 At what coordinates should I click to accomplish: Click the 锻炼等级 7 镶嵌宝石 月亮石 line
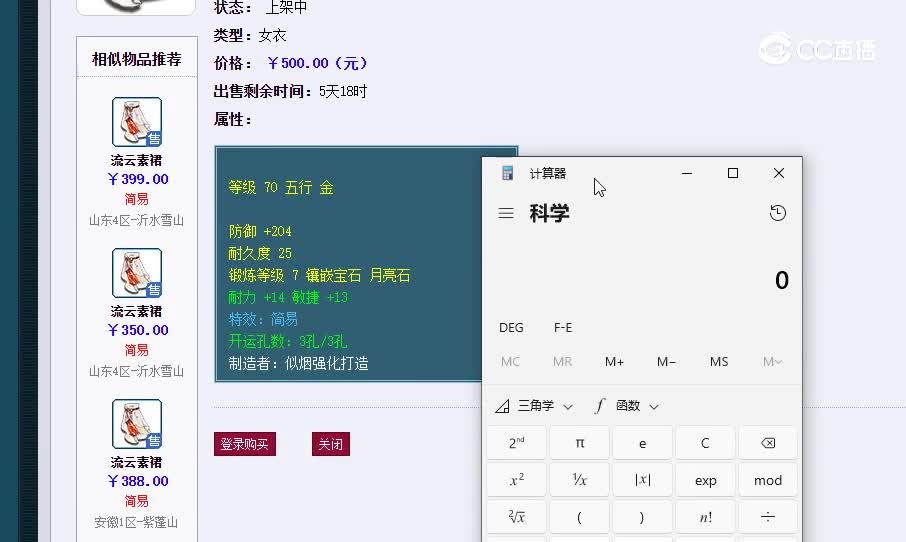(x=319, y=275)
